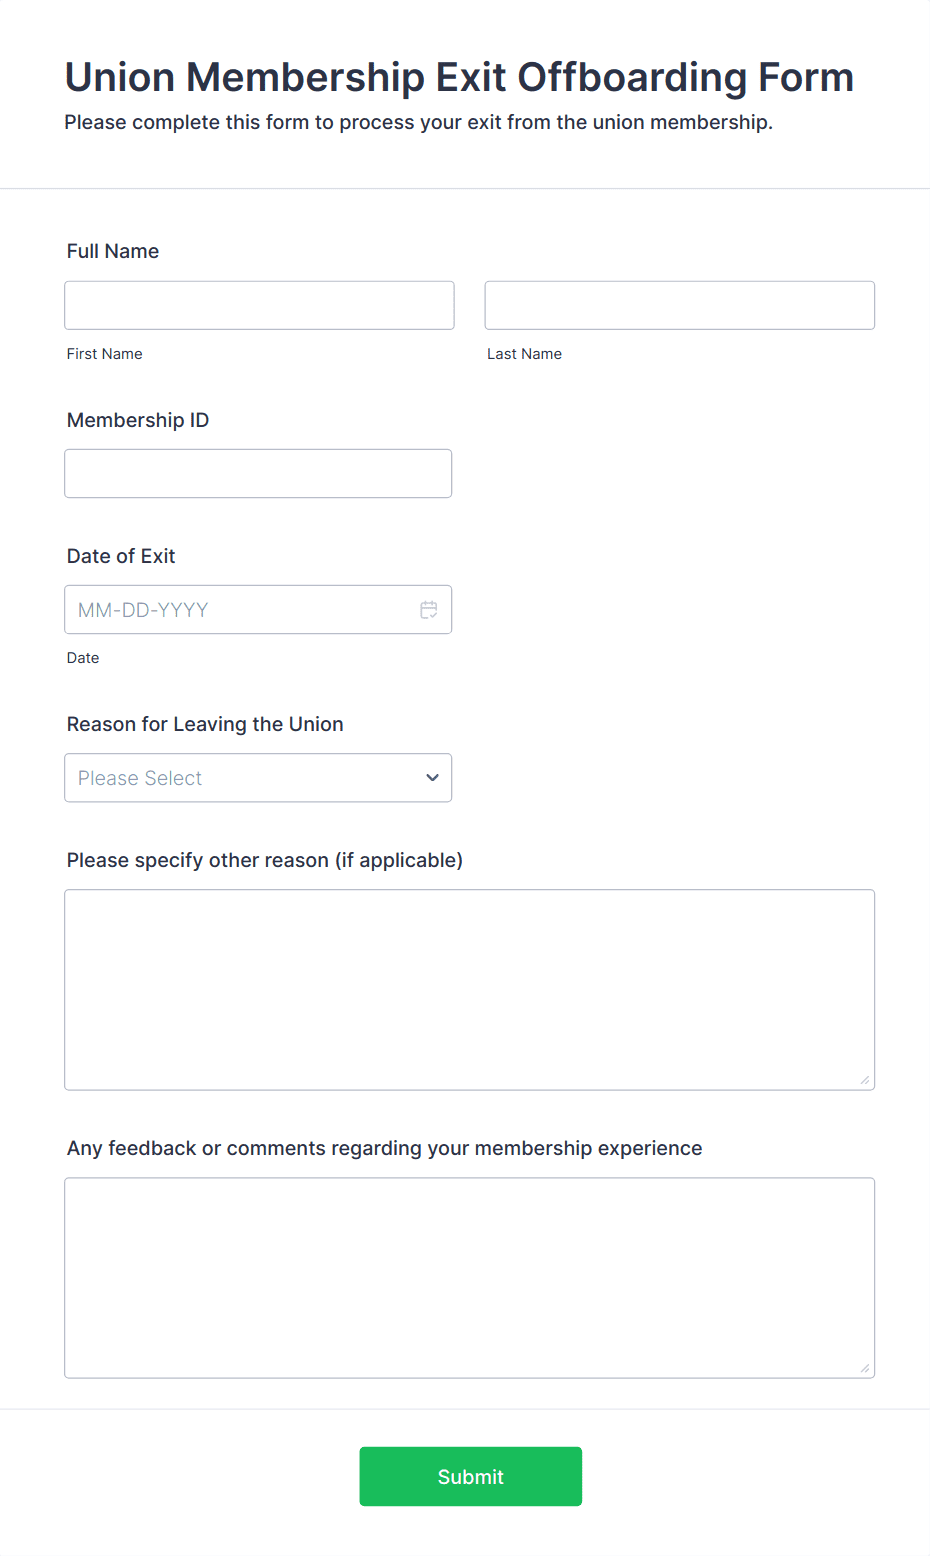Click the "First Name" sublabel
930x1556 pixels.
click(105, 354)
